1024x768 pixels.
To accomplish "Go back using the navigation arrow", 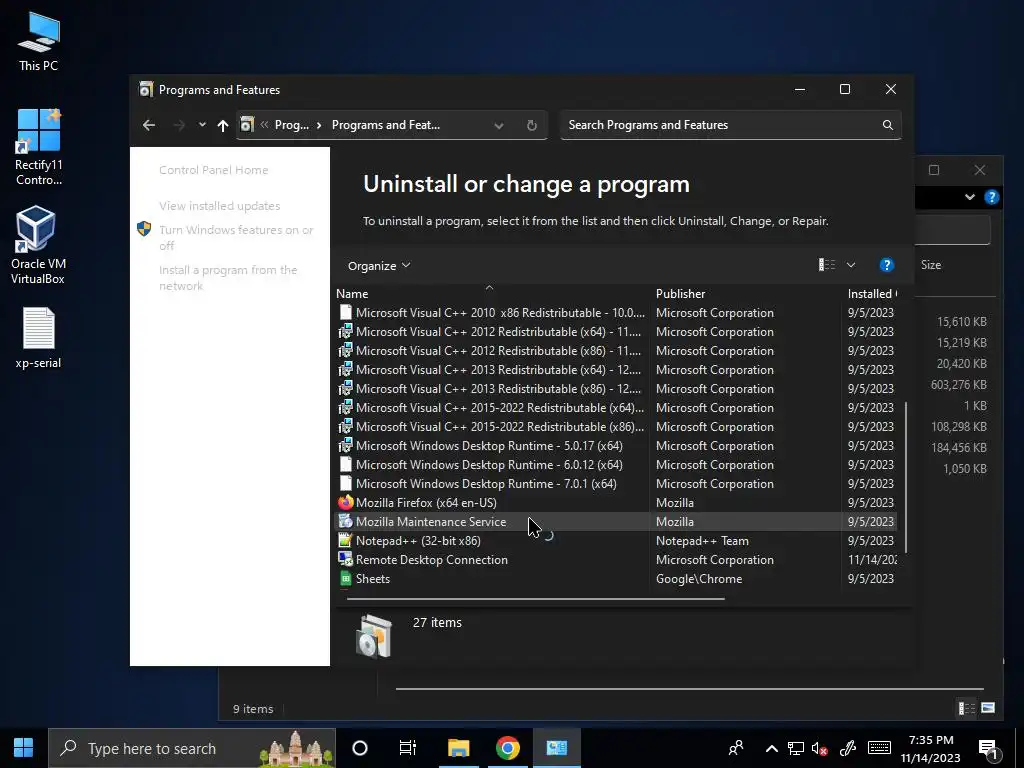I will [x=149, y=125].
